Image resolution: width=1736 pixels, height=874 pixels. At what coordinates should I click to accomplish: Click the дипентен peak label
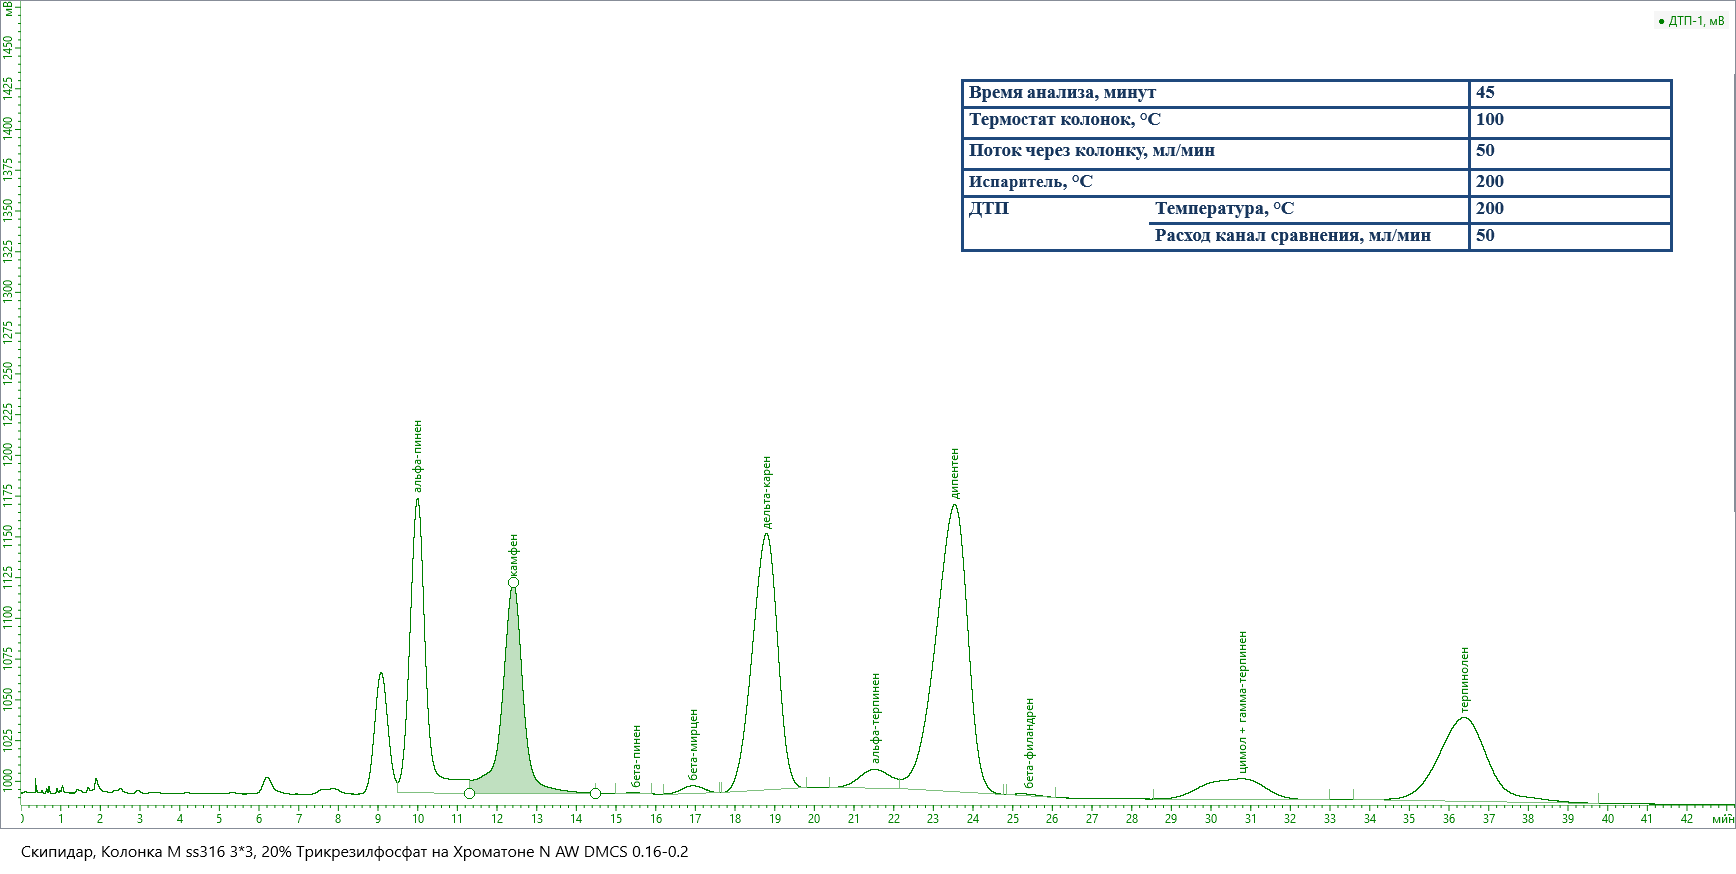[x=955, y=473]
